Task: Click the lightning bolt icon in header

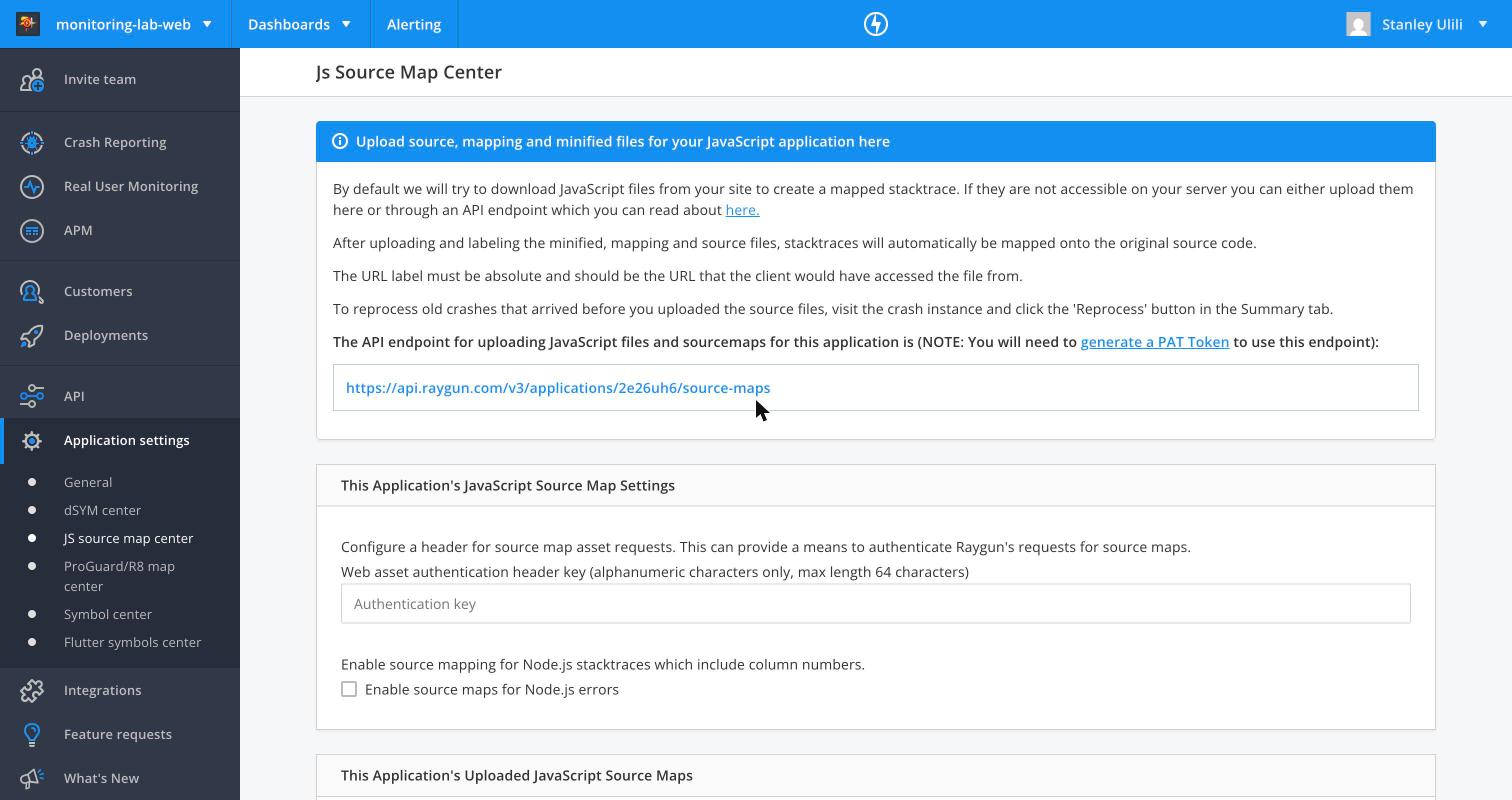Action: click(x=876, y=24)
